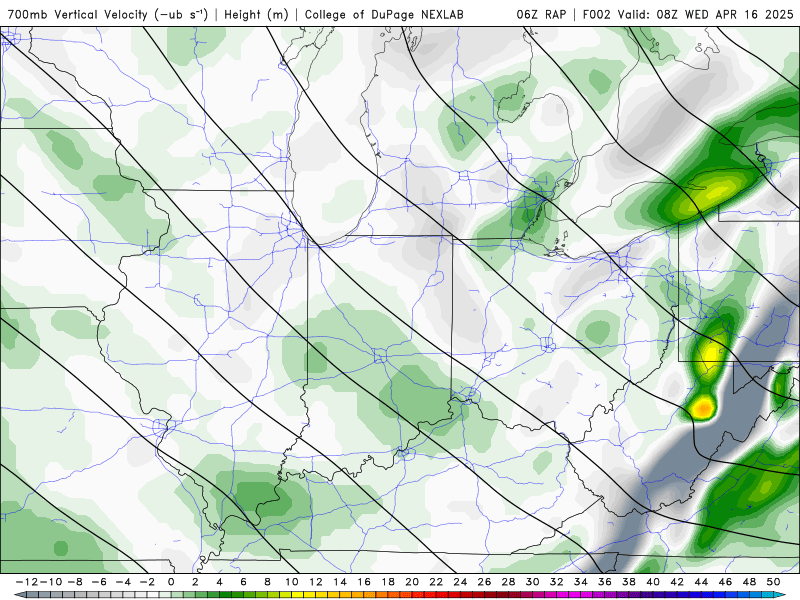The image size is (800, 600).
Task: Click the 36 label on color scale
Action: [x=605, y=582]
